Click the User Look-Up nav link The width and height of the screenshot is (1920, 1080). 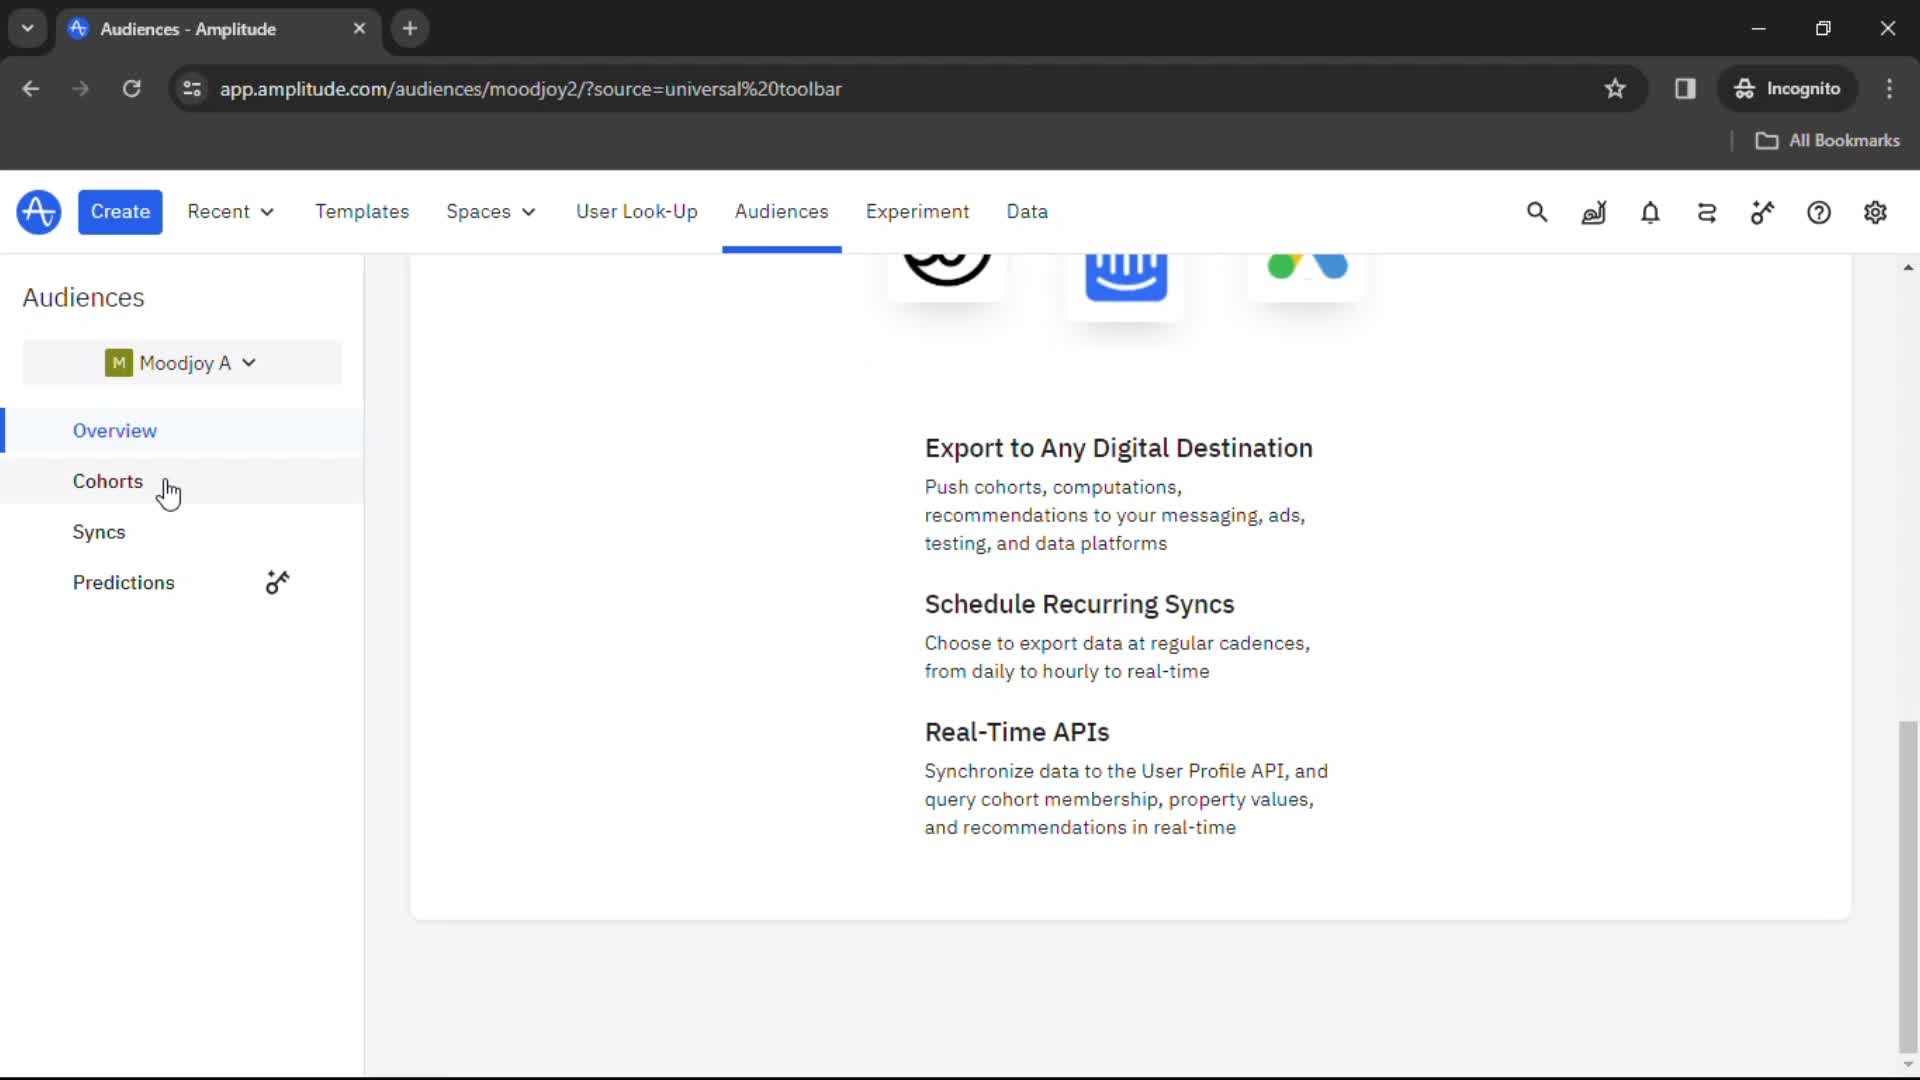(x=637, y=211)
